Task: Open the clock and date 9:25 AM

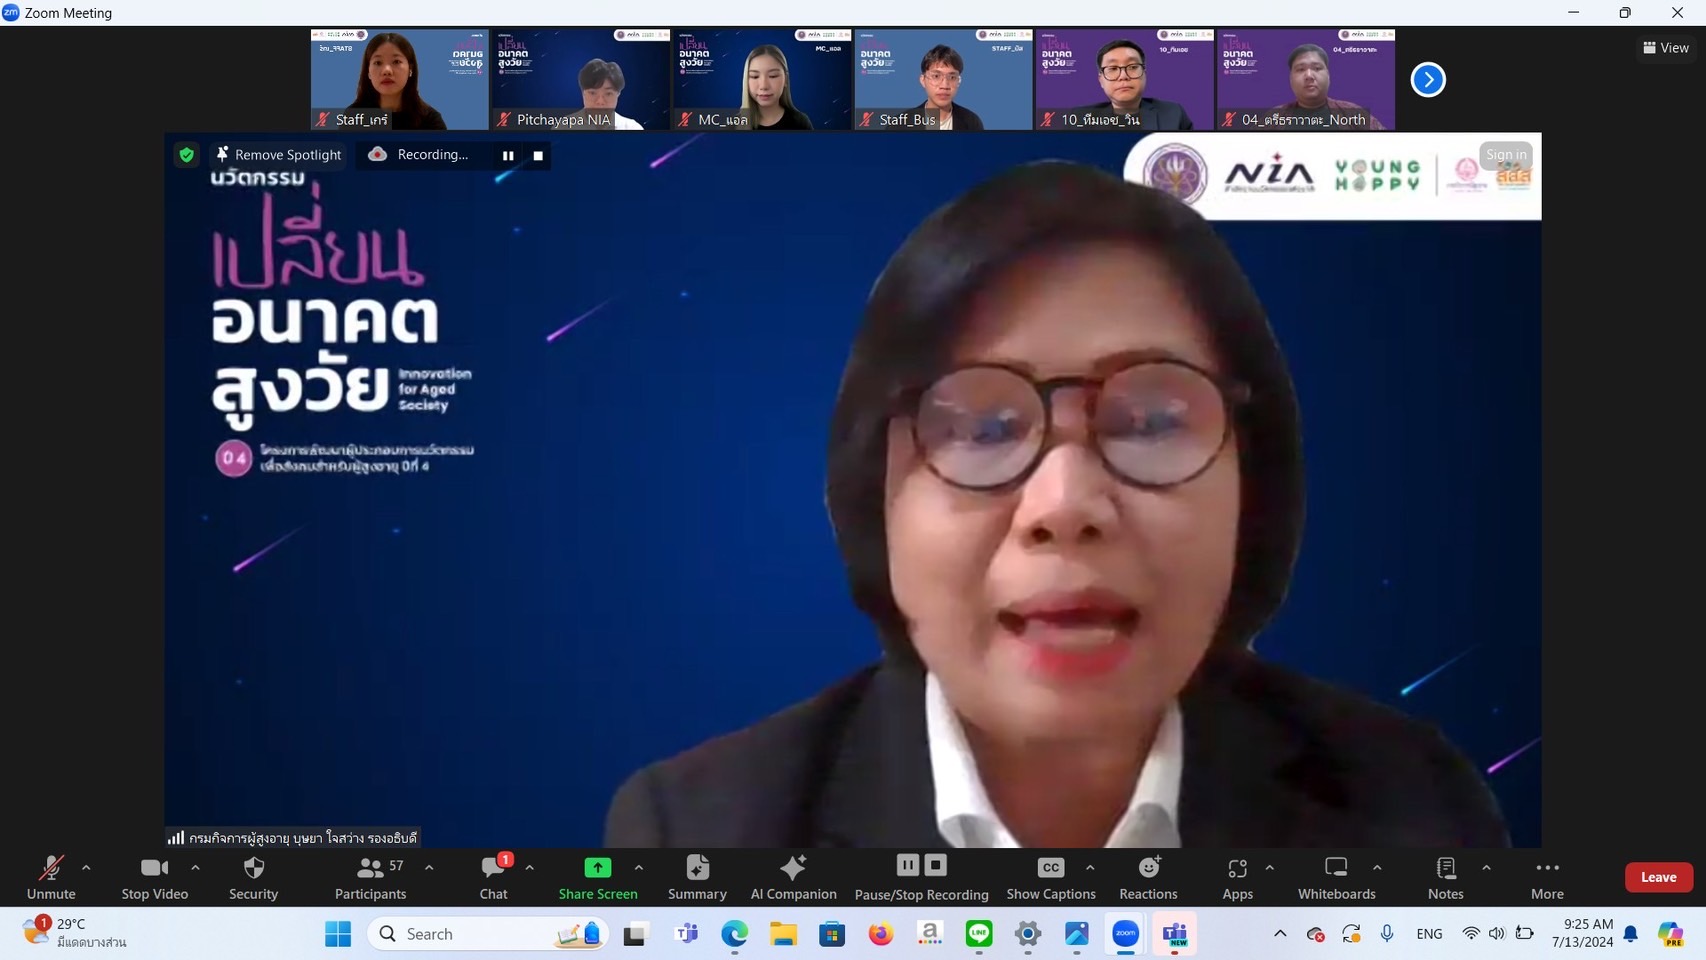Action: [x=1582, y=934]
